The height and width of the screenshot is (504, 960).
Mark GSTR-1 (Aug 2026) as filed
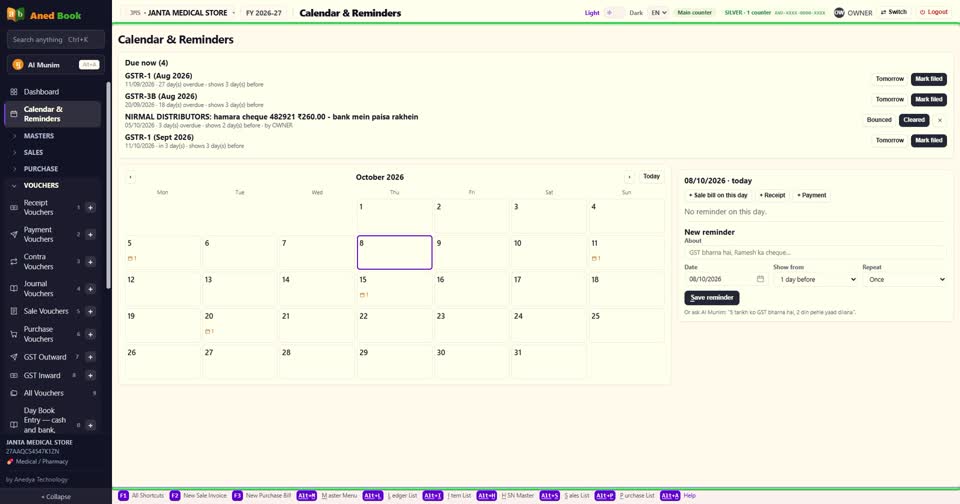(929, 79)
